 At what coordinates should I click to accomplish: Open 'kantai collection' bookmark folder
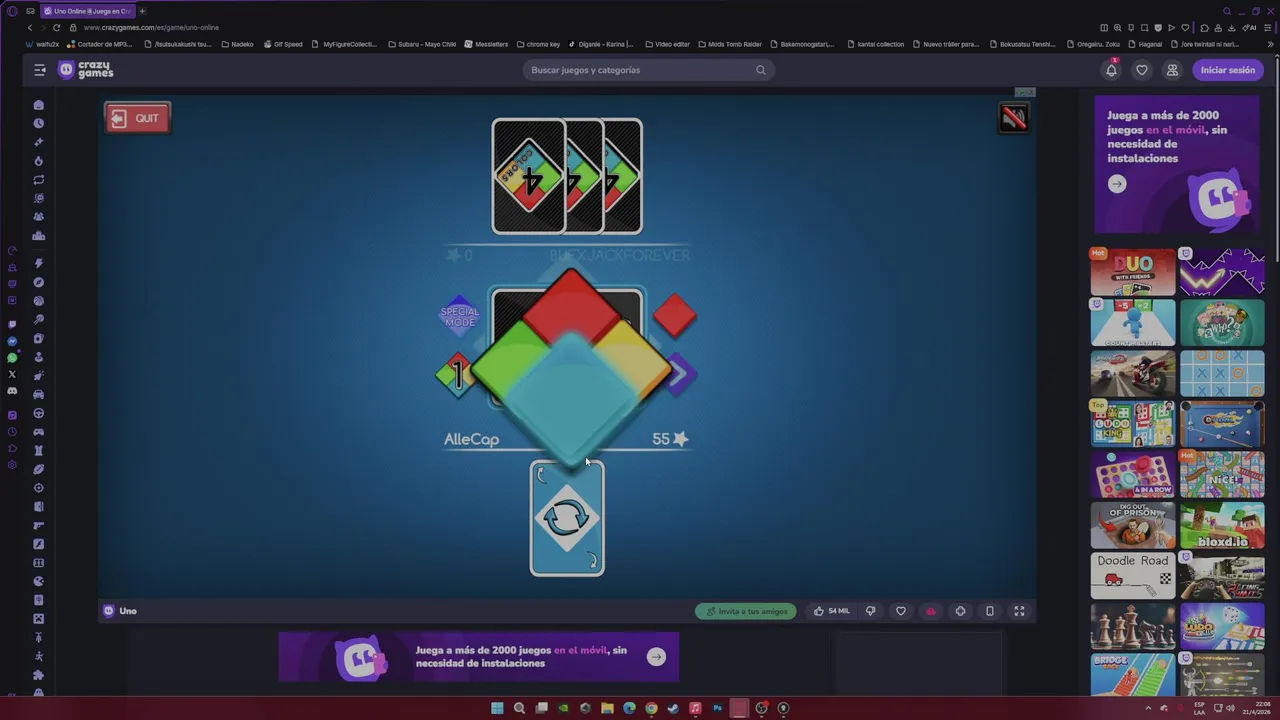[875, 44]
